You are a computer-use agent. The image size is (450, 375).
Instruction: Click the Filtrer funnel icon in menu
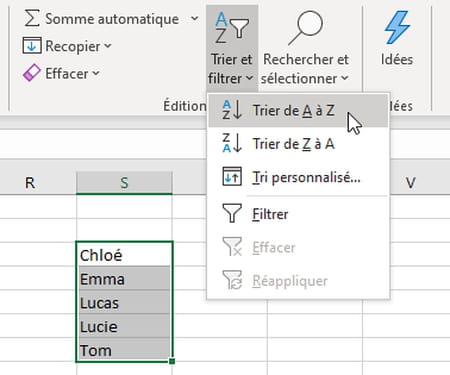(232, 213)
